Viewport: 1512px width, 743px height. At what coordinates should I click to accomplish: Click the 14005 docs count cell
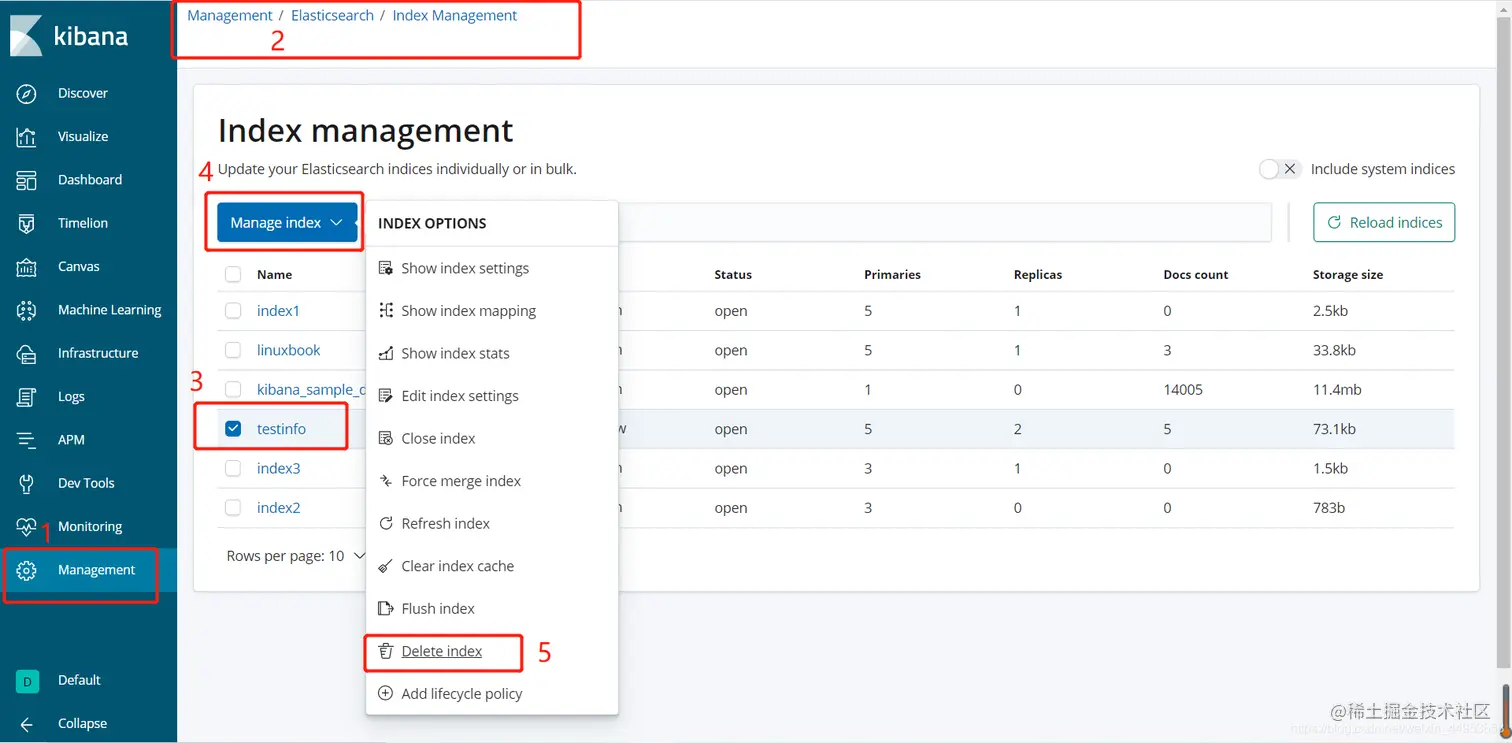(x=1183, y=389)
